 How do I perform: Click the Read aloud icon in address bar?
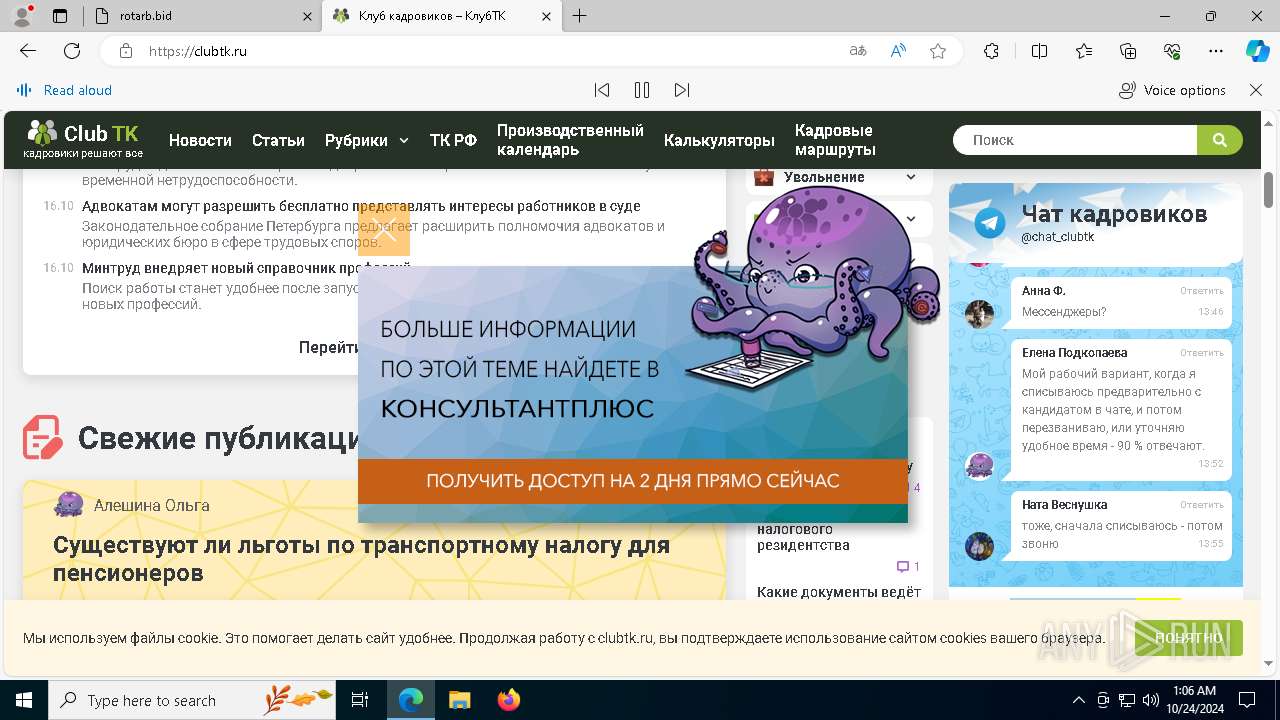898,51
